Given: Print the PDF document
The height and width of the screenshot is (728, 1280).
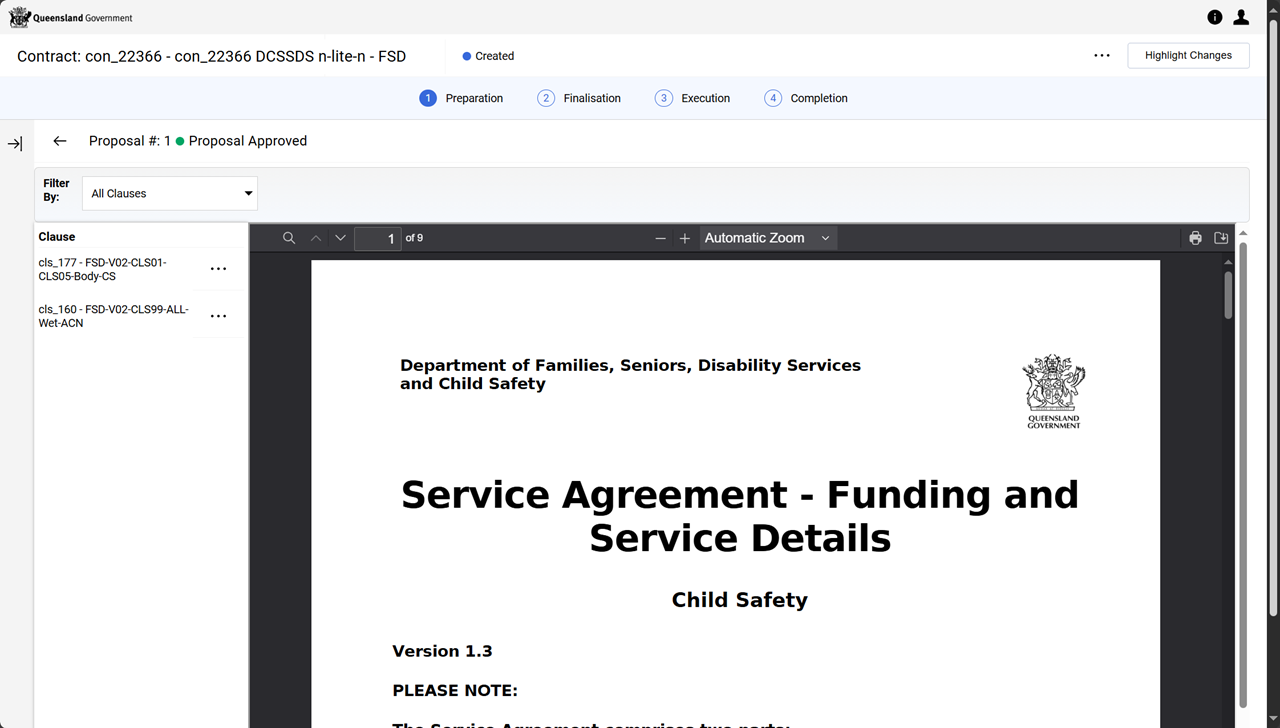Looking at the screenshot, I should 1195,238.
